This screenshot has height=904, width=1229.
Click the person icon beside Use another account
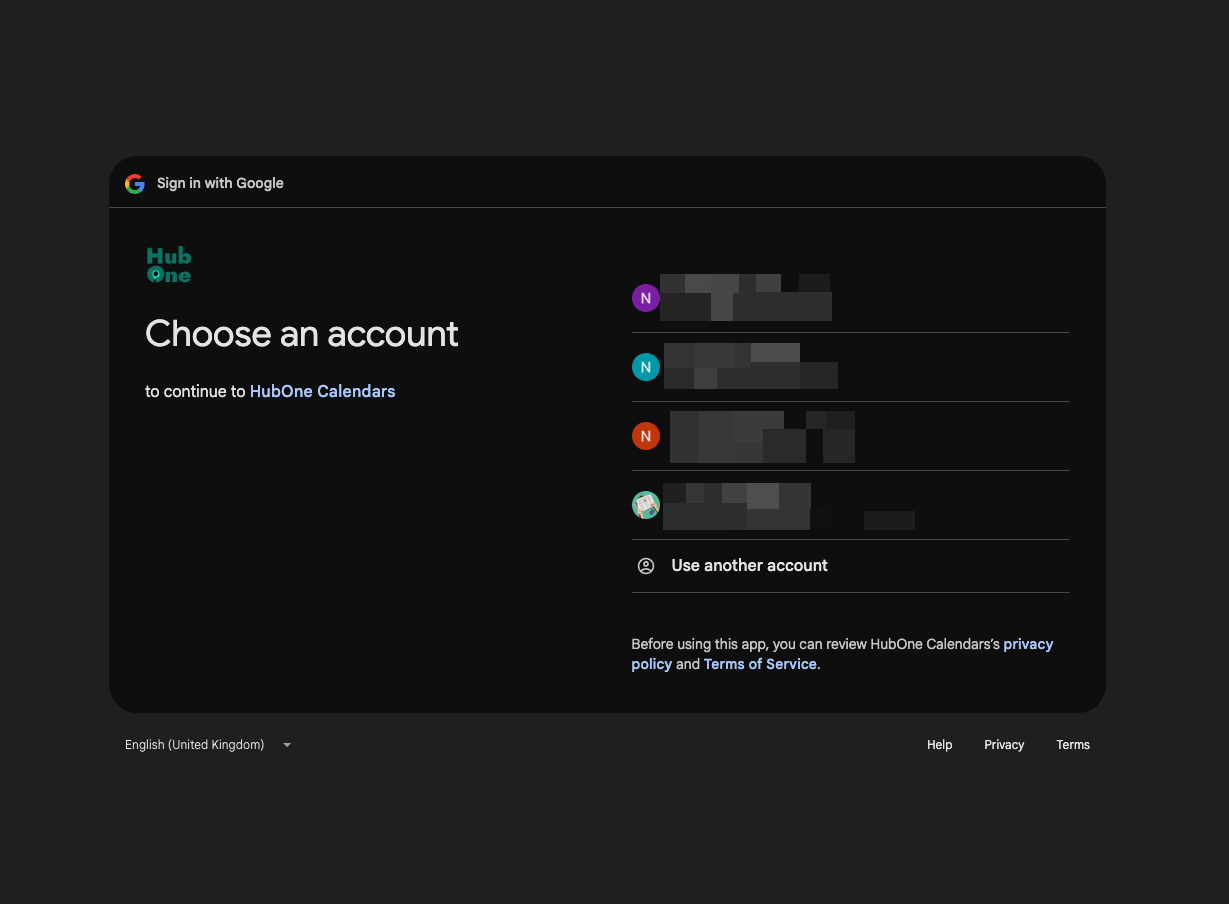tap(646, 566)
